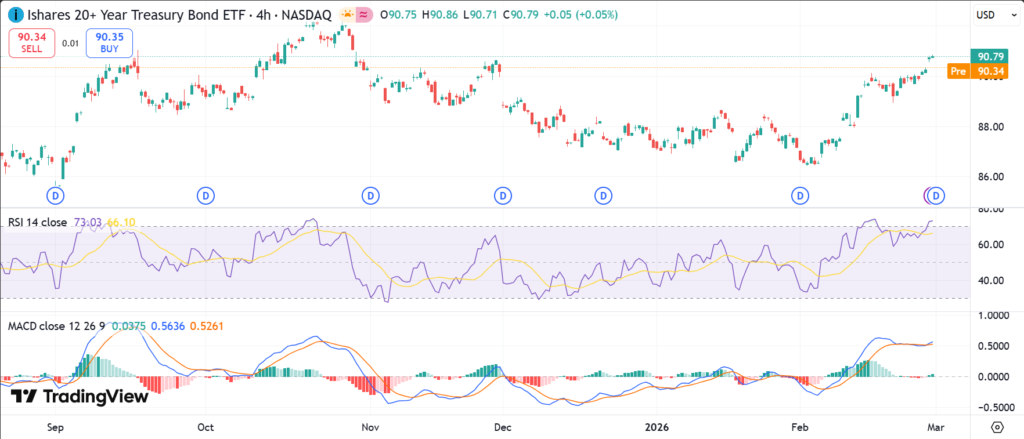Select the MACD close 12 26 9 label
1024x439 pixels.
57,325
